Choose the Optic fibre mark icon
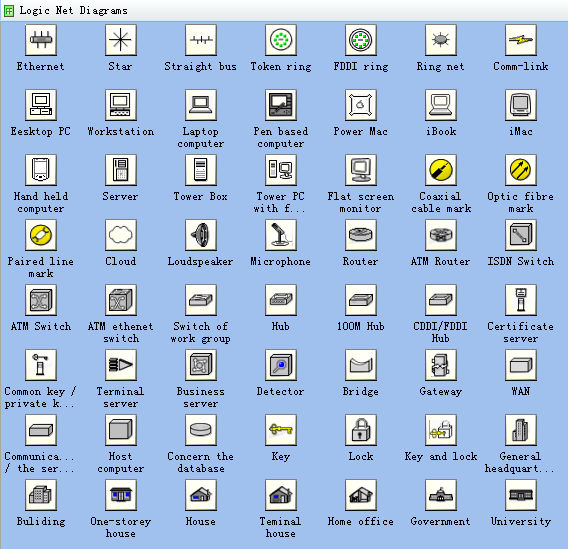Viewport: 568px width, 549px height. [x=521, y=170]
